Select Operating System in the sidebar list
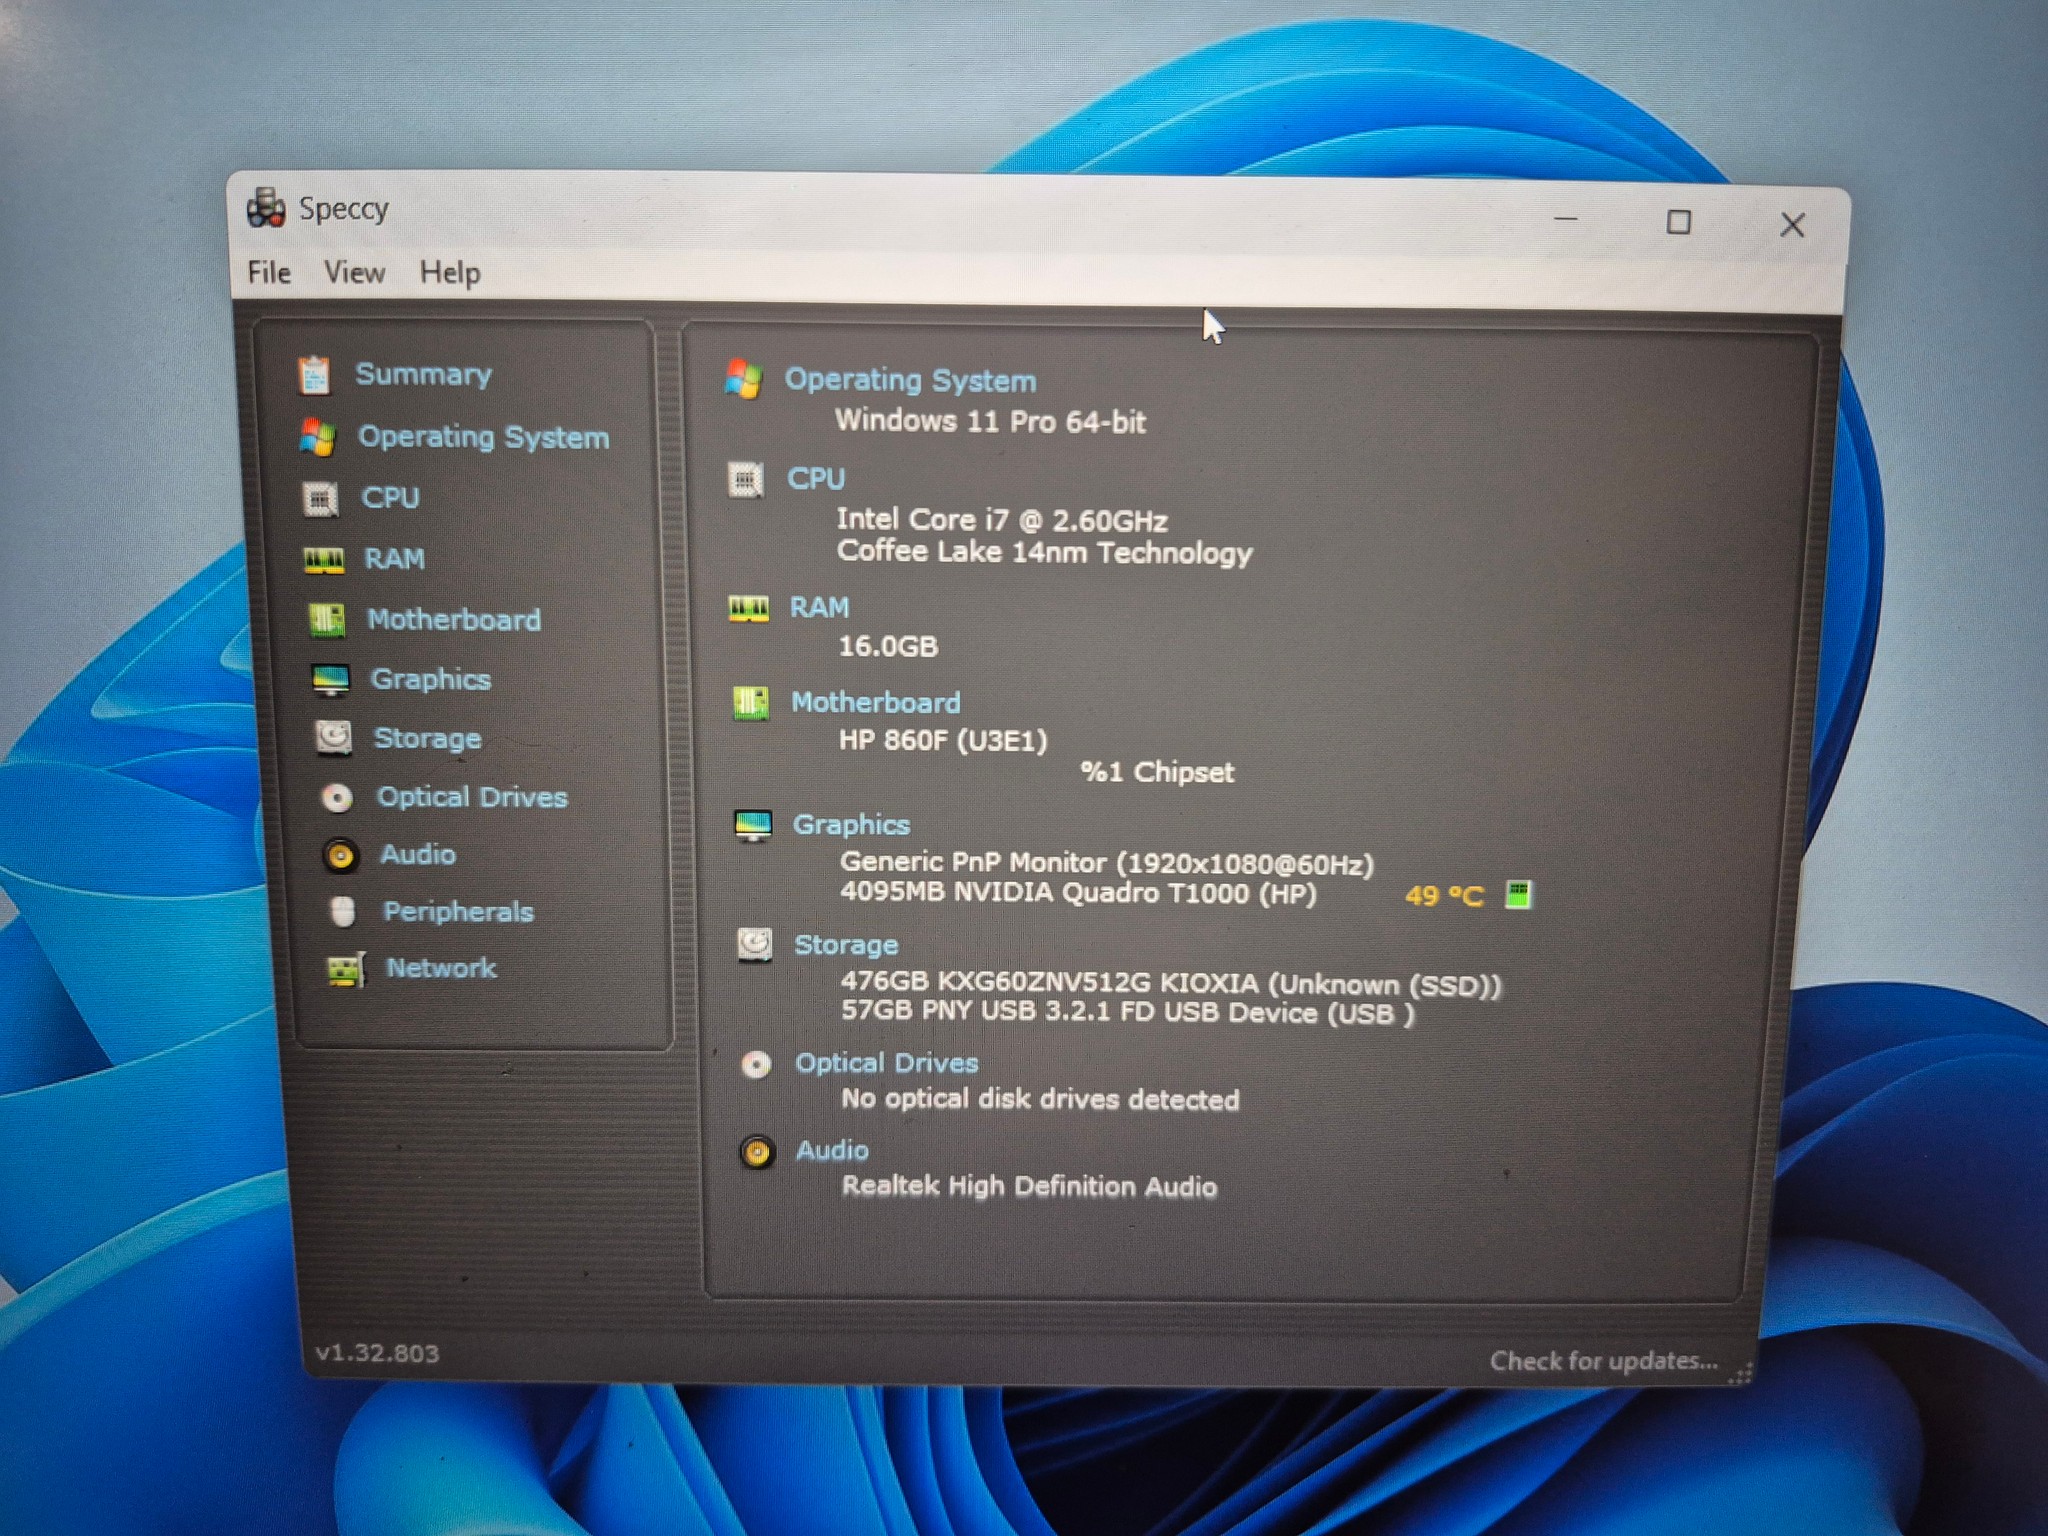The height and width of the screenshot is (1536, 2048). pyautogui.click(x=483, y=437)
